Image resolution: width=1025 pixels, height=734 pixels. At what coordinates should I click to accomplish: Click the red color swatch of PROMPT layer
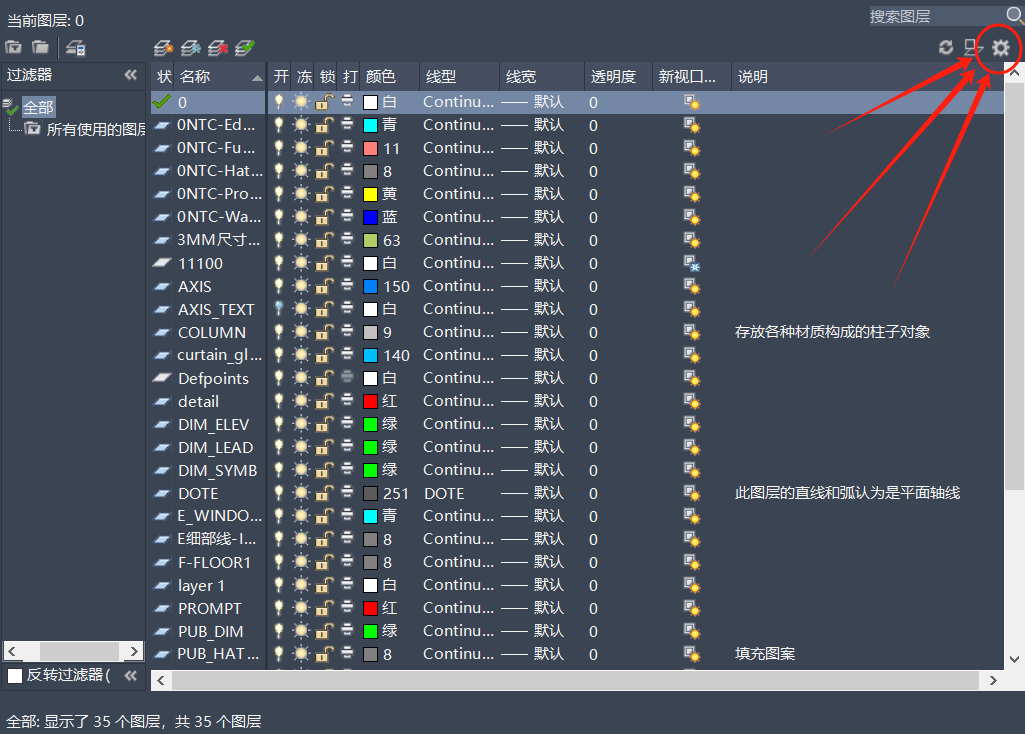(370, 608)
